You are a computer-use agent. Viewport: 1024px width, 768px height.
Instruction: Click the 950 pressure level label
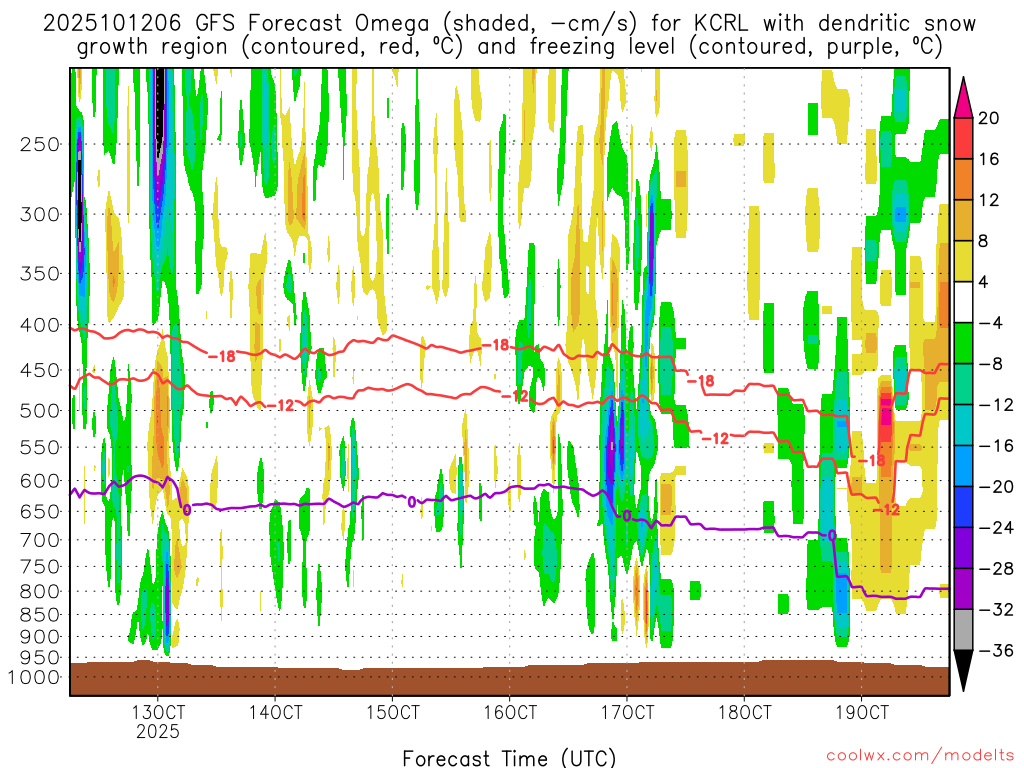[x=40, y=658]
